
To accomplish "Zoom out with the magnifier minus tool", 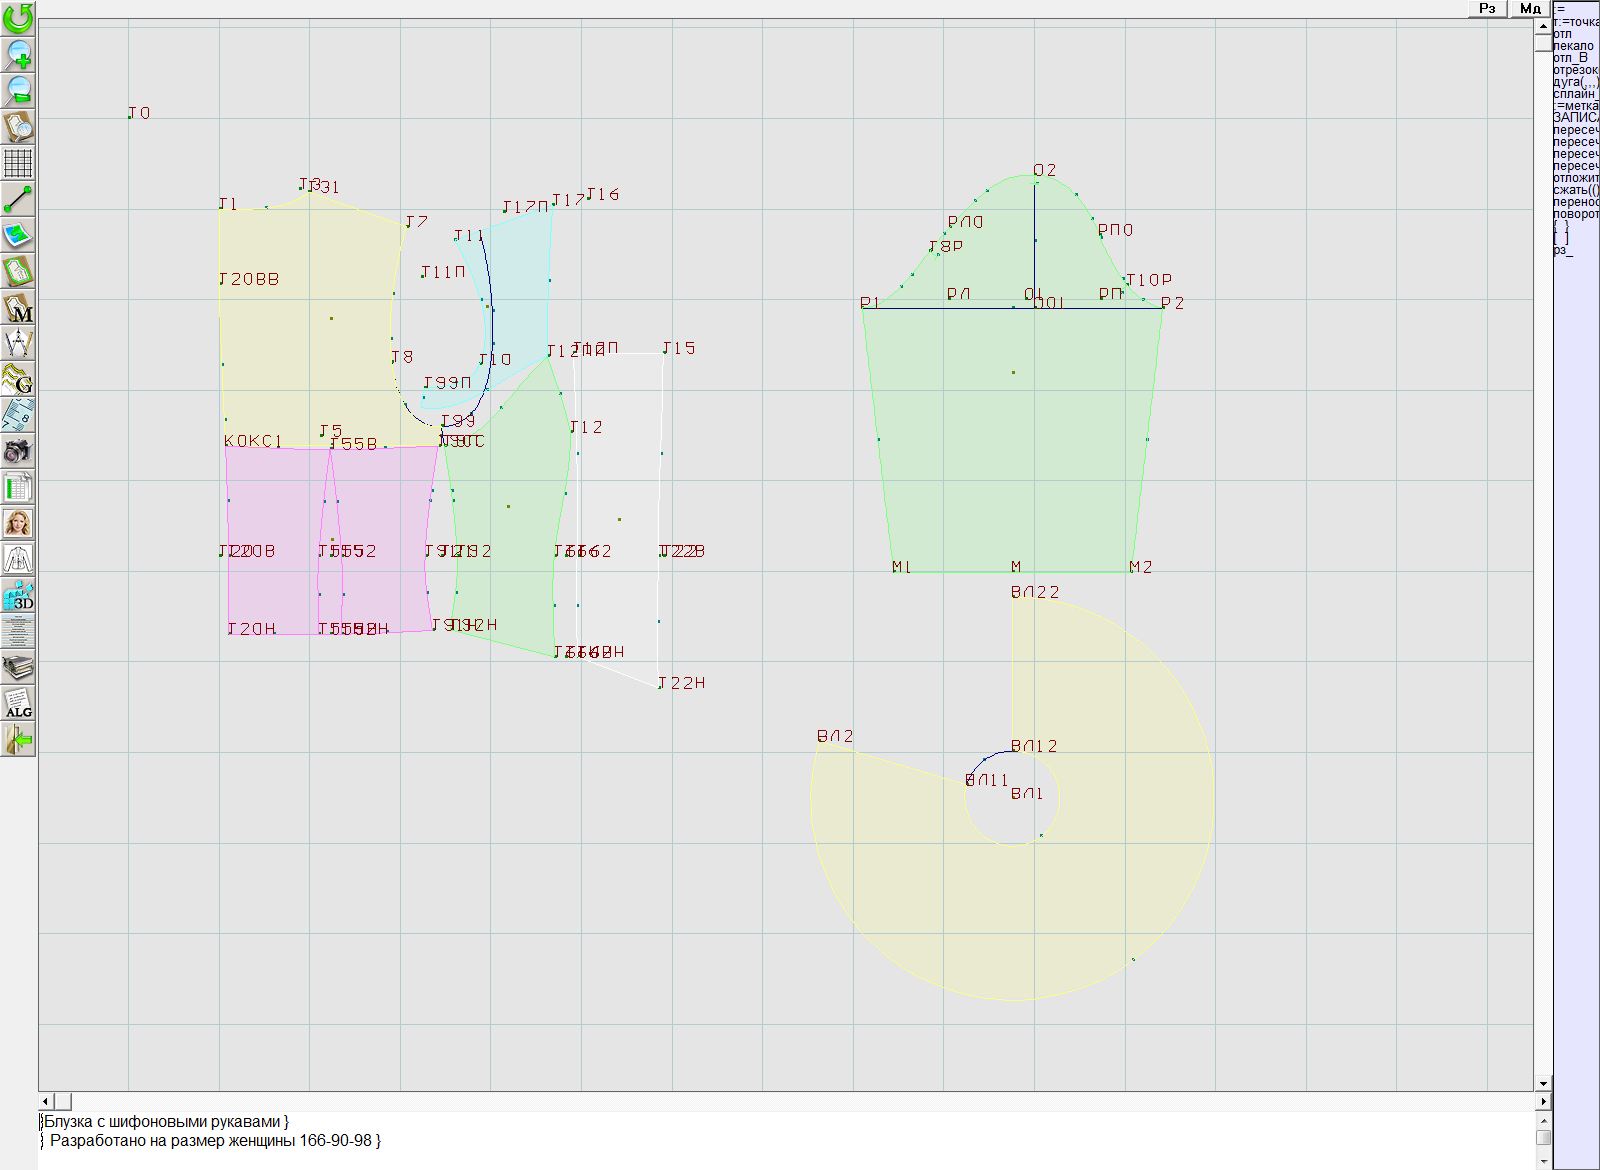I will 18,90.
